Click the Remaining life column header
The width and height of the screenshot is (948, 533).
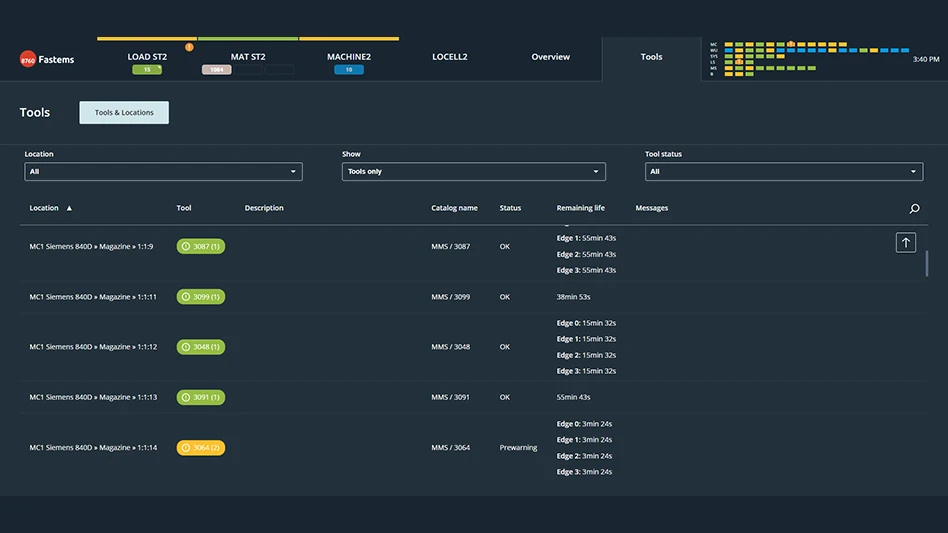tap(580, 208)
